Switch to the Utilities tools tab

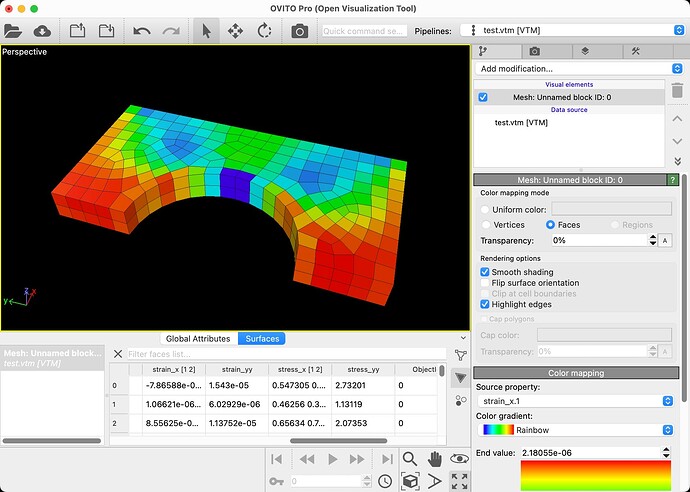[x=635, y=51]
